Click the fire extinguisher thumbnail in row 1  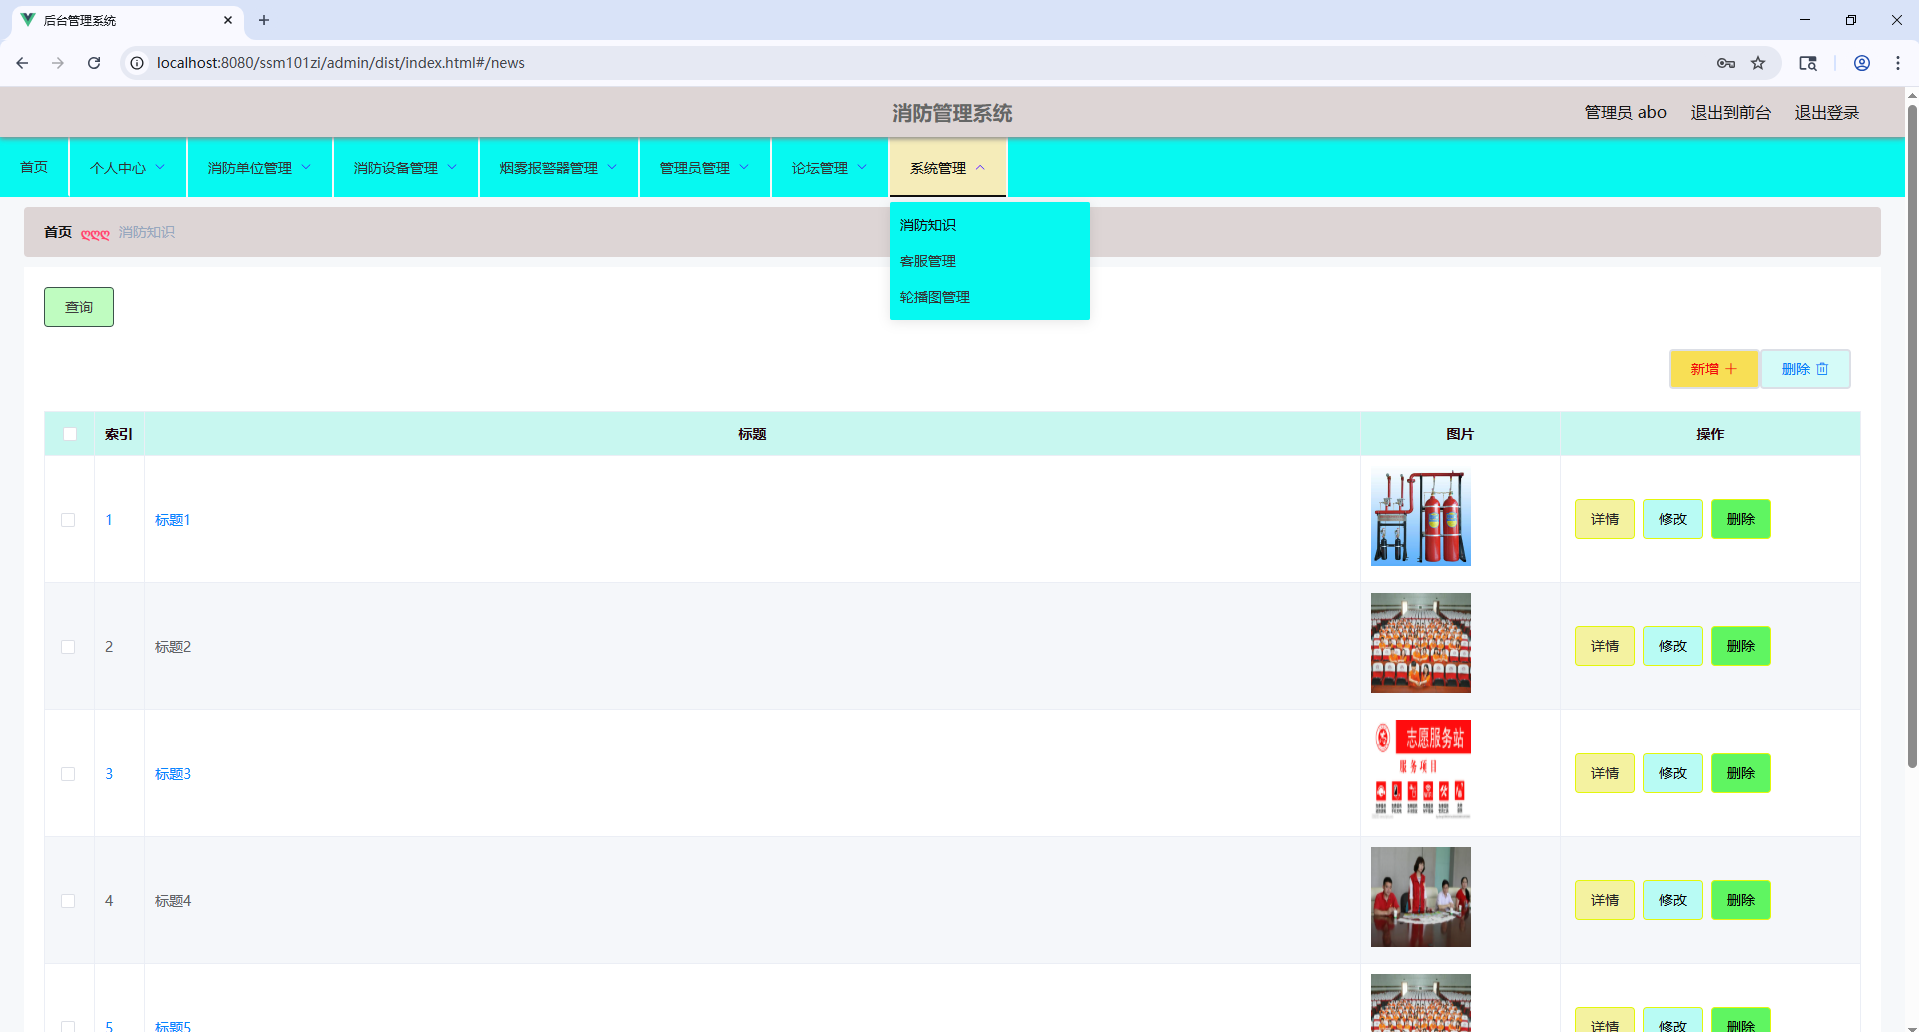coord(1421,516)
